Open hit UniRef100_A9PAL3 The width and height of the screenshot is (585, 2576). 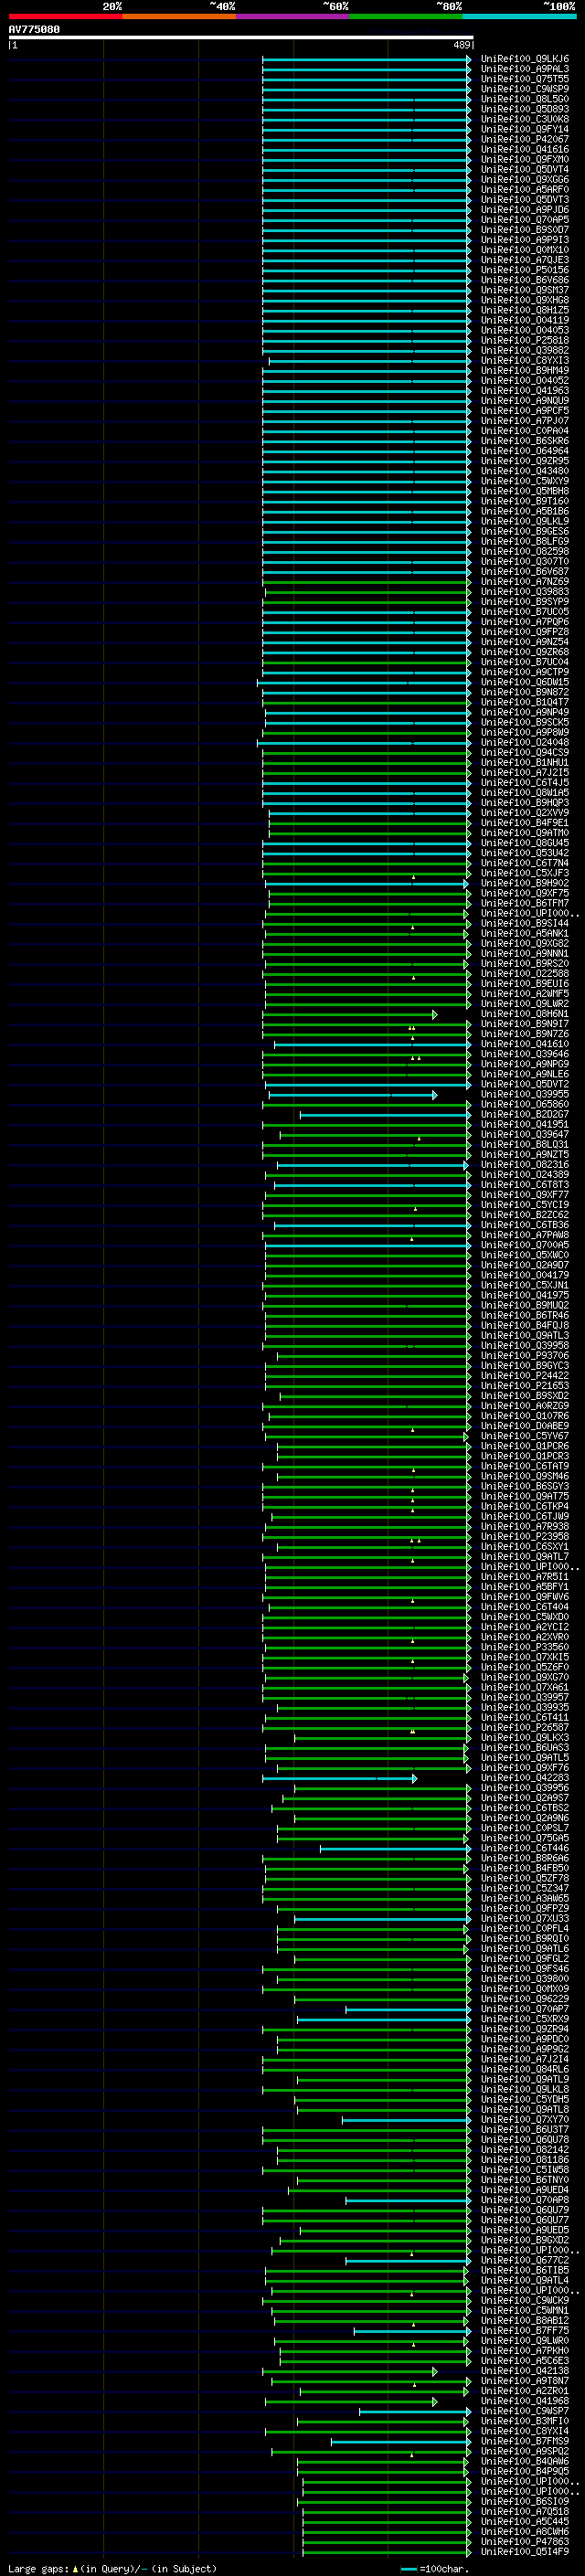coord(524,69)
